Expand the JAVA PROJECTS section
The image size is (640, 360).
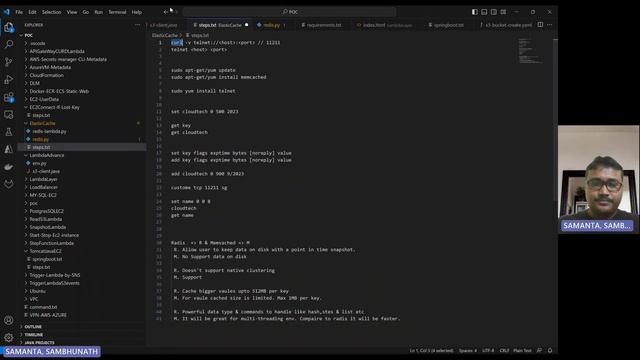(39, 343)
